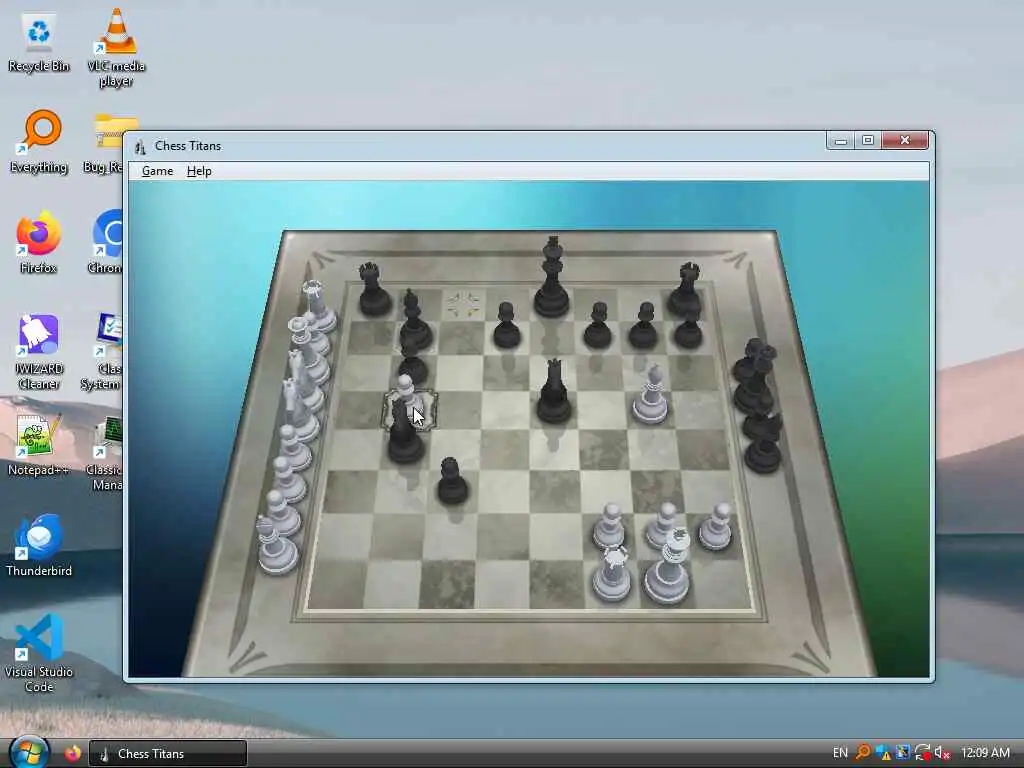Select the white king near the white pawns

point(667,567)
